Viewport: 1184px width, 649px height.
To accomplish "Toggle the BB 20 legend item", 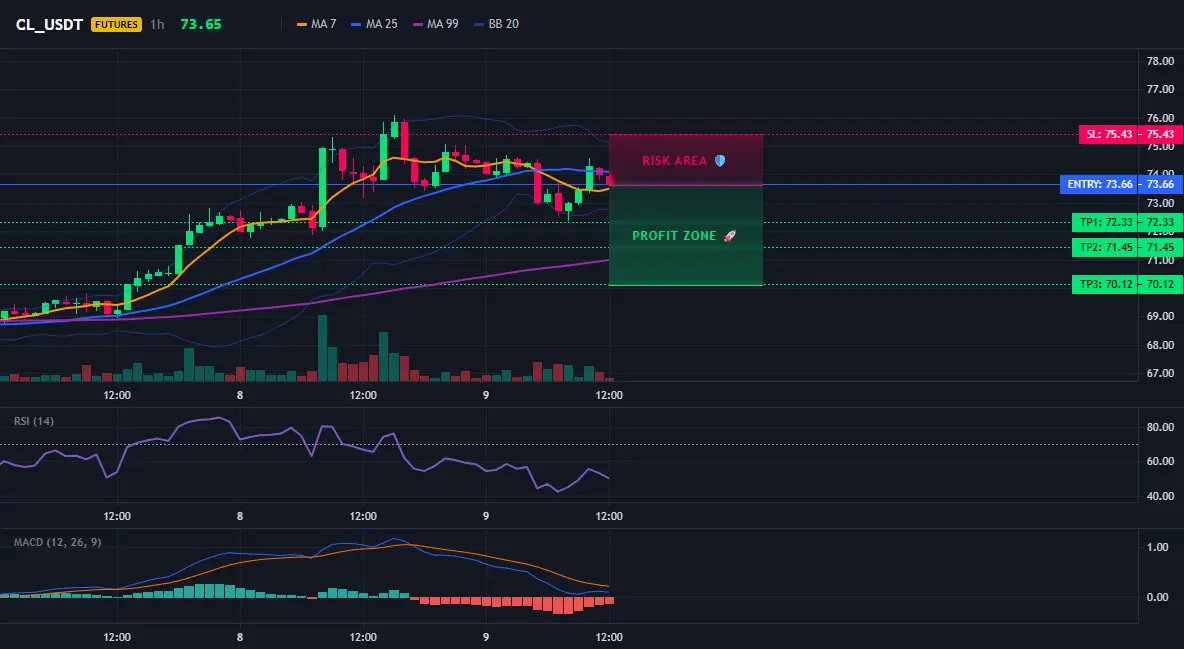I will point(497,24).
